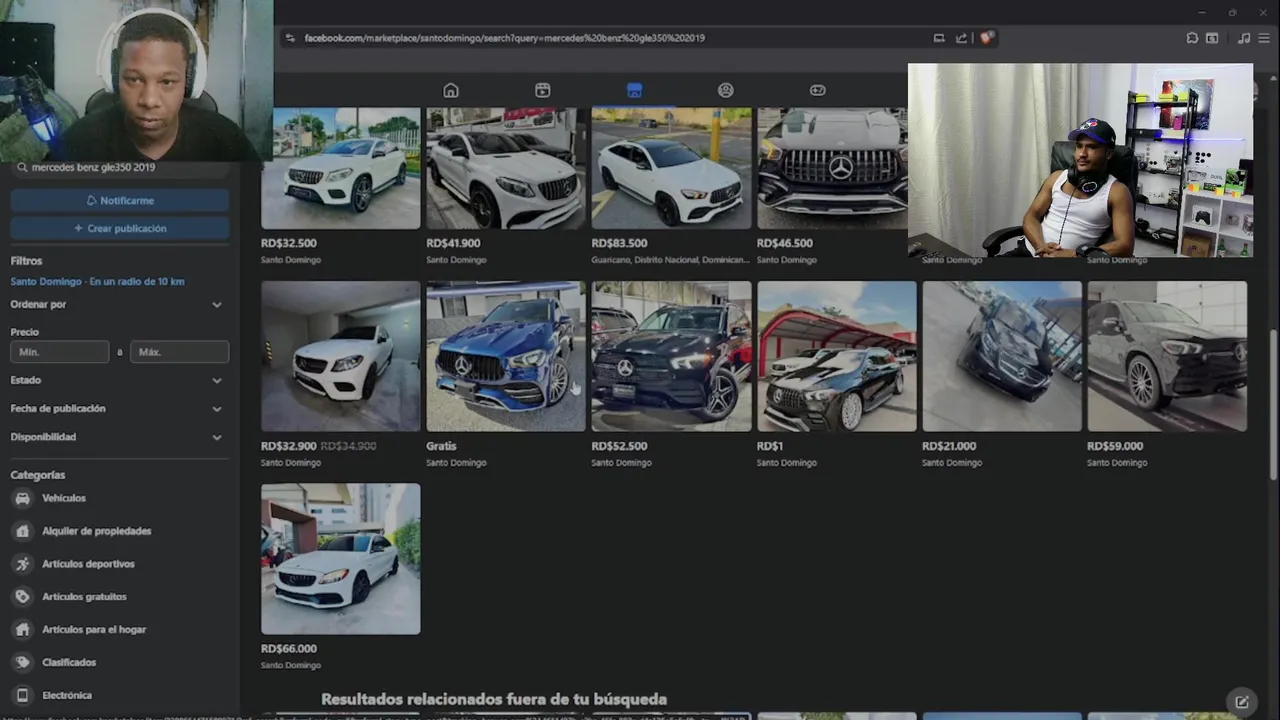Expand the Fecha de publicación filter
Image resolution: width=1280 pixels, height=720 pixels.
(x=119, y=408)
